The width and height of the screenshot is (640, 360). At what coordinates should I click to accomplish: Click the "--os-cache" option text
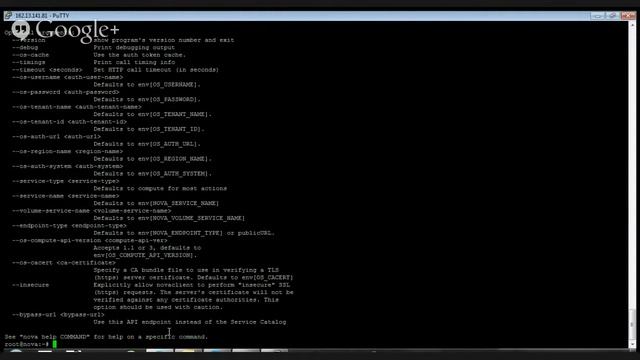pyautogui.click(x=30, y=55)
